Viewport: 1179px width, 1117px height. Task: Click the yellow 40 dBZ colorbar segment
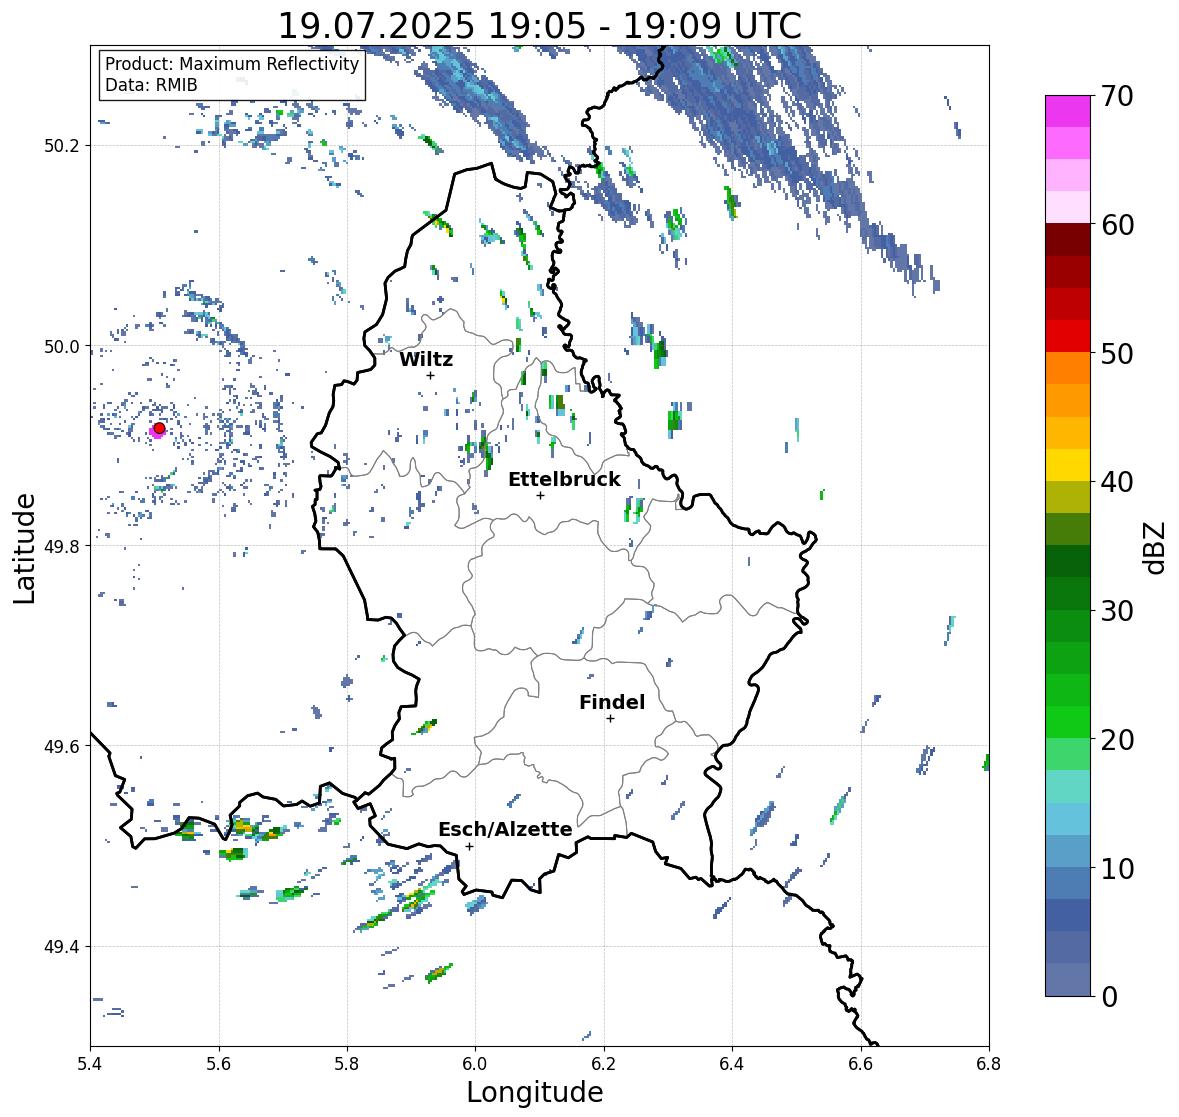click(x=1068, y=465)
